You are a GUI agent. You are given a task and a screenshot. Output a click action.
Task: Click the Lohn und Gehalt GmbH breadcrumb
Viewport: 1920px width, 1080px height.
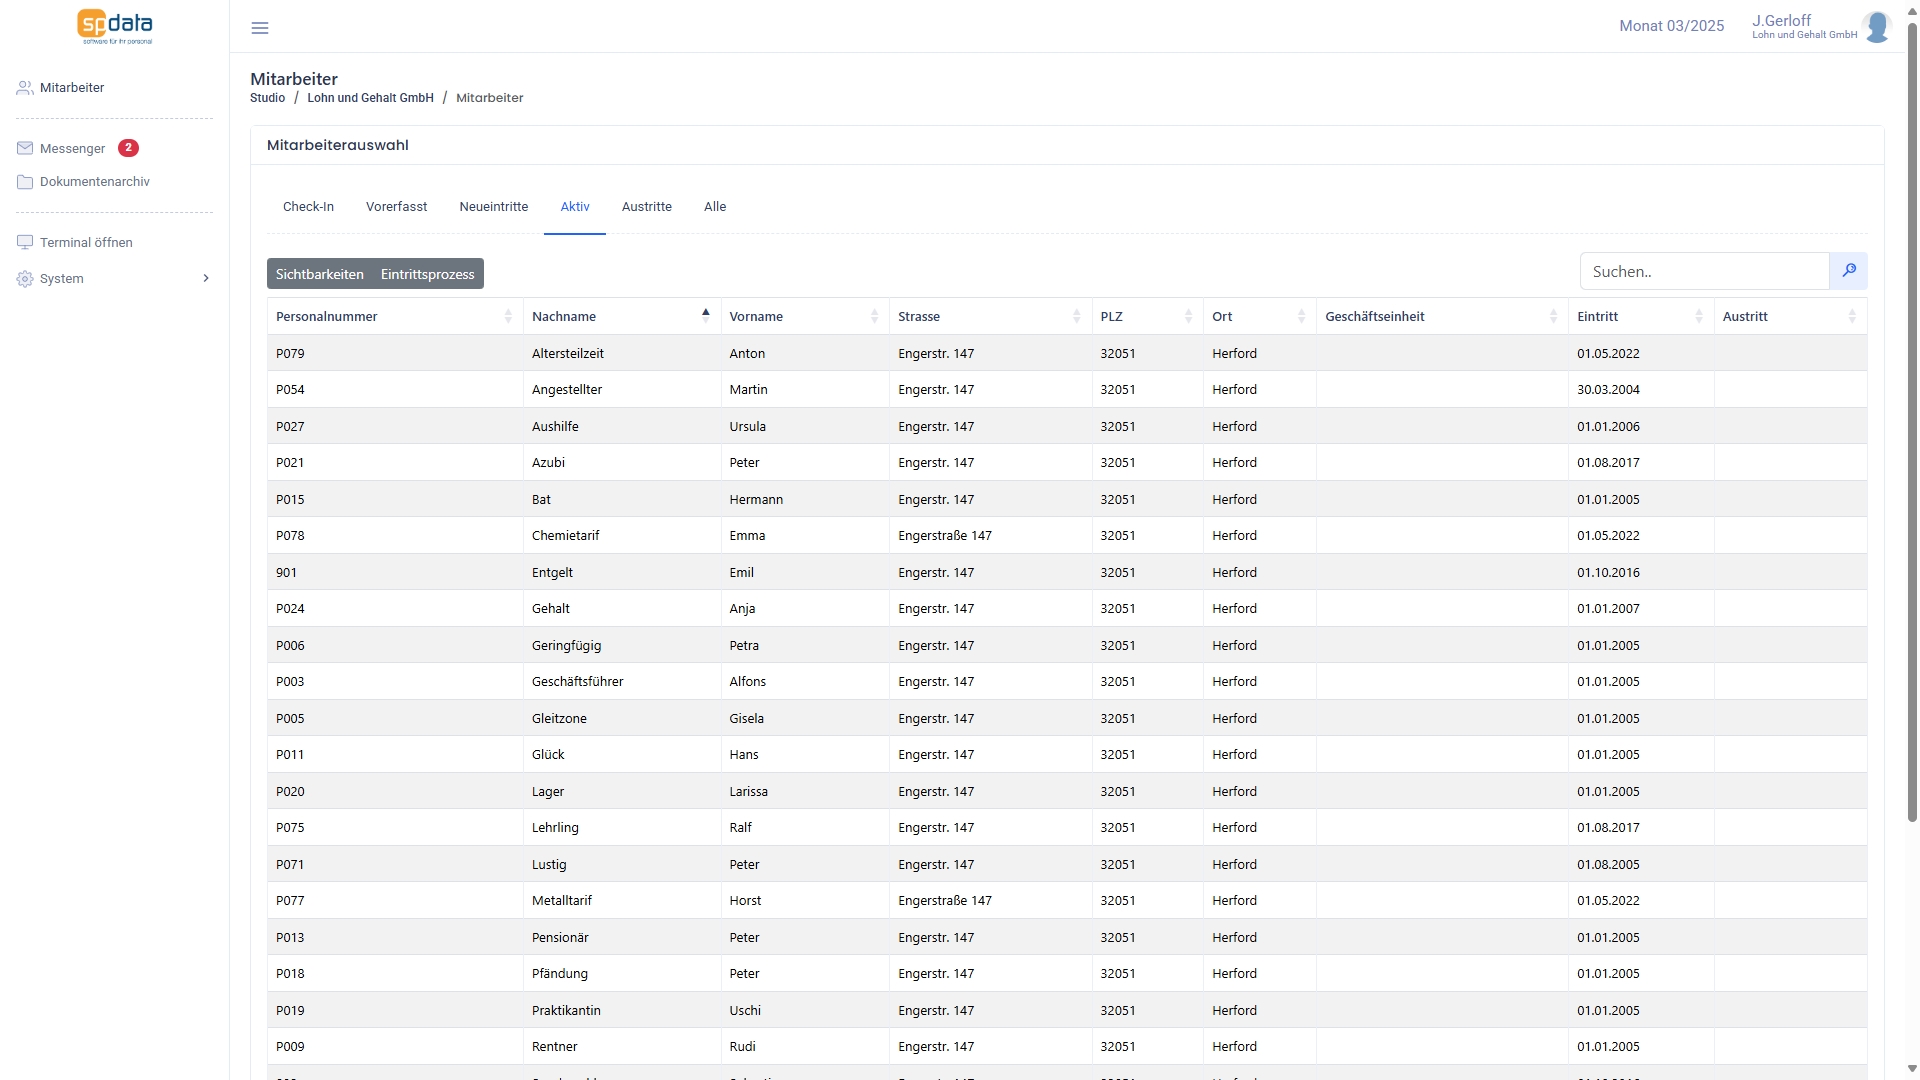(370, 98)
